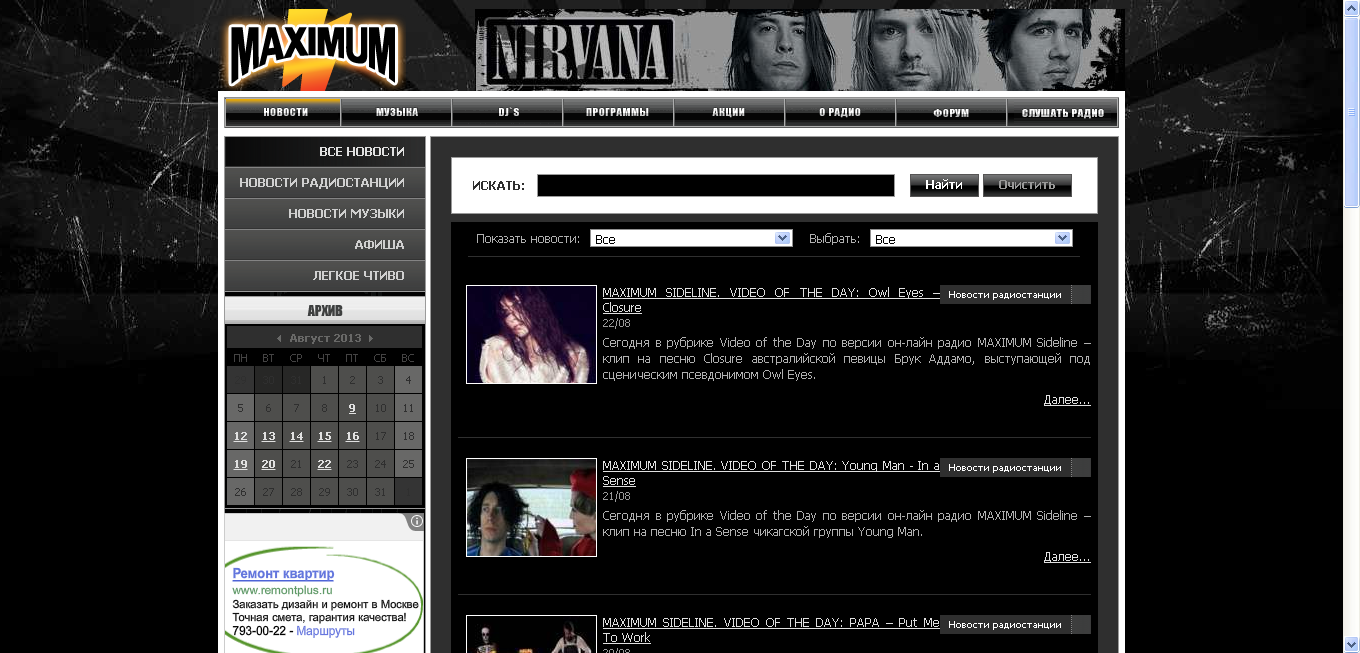Select ЛЕГКОЕ ЧТИВО in sidebar
1360x653 pixels.
tap(325, 276)
